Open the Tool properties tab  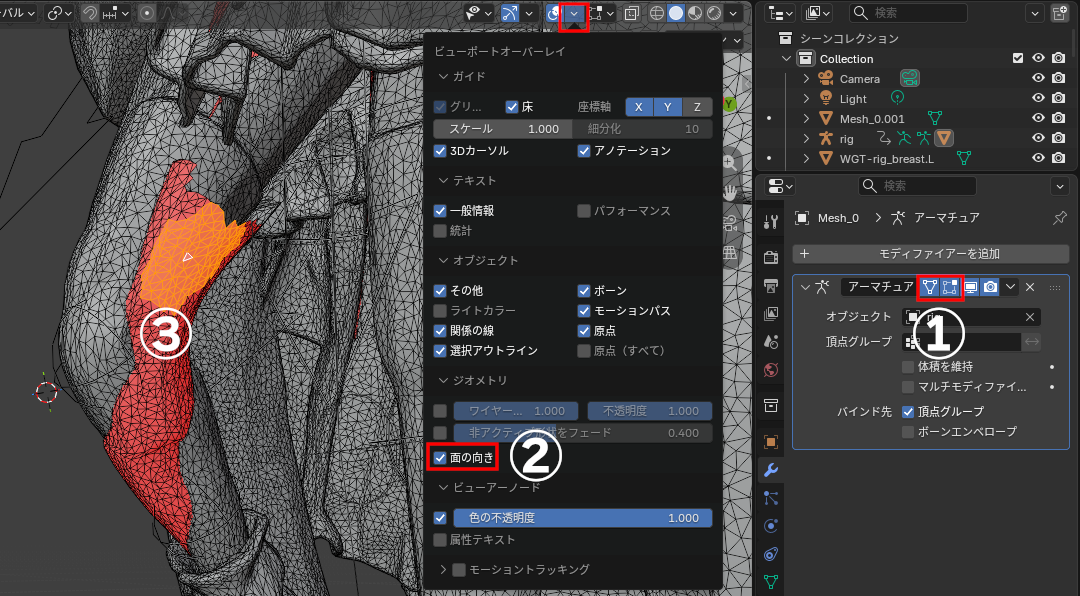[x=771, y=222]
